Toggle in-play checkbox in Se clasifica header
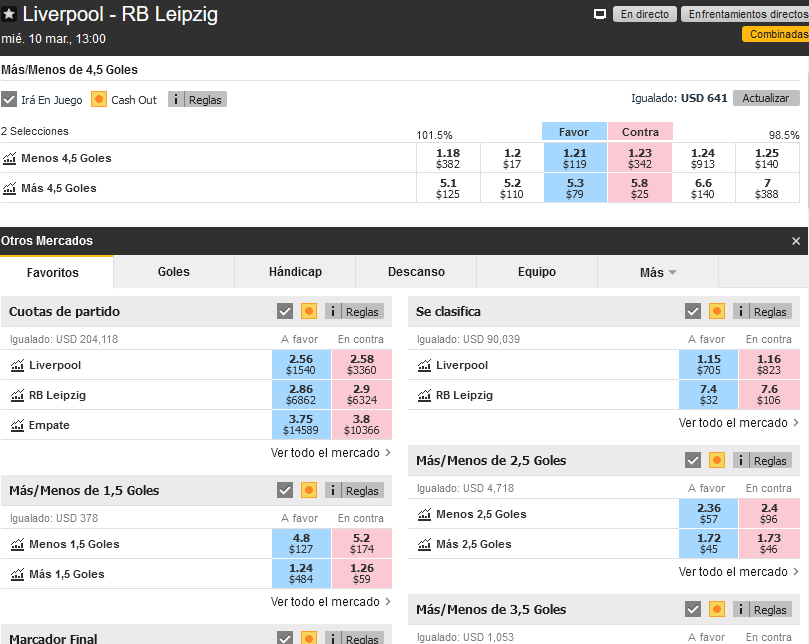This screenshot has width=809, height=644. (x=693, y=311)
